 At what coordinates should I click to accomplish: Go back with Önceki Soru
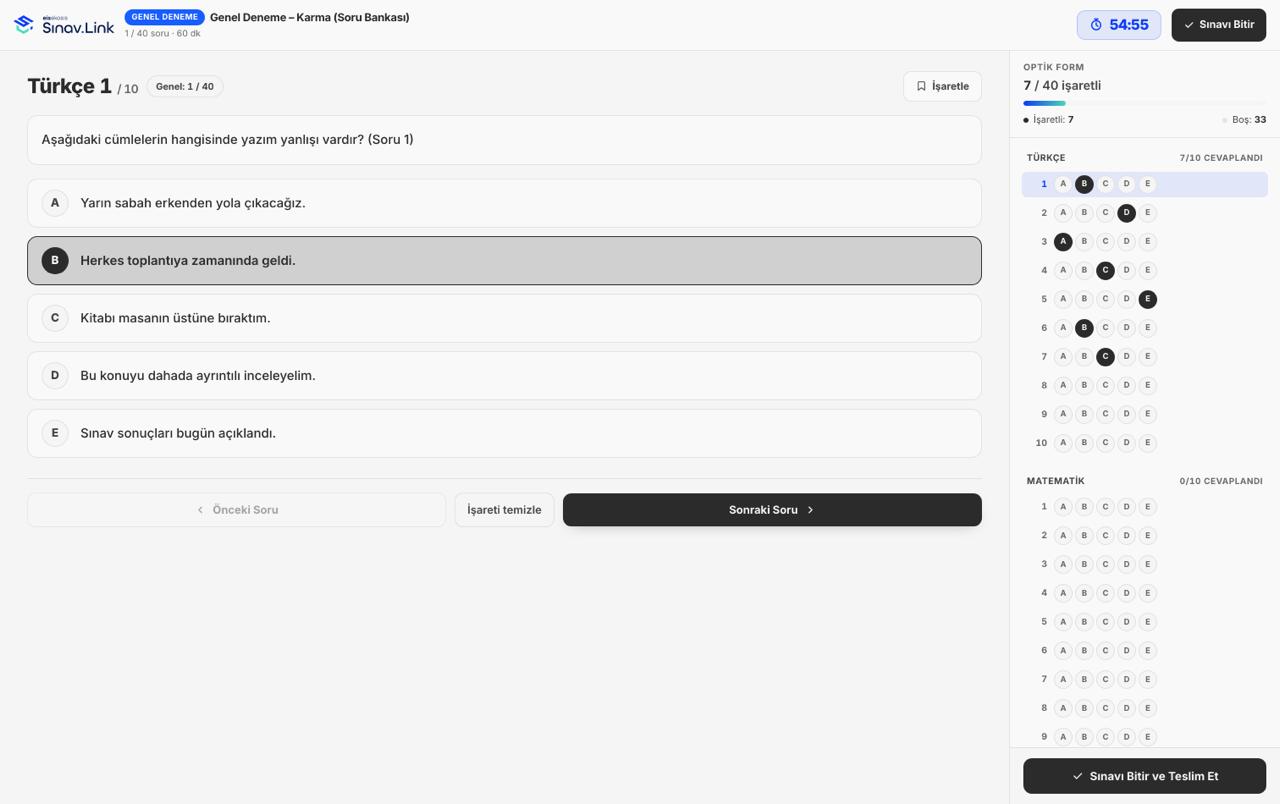coord(236,510)
